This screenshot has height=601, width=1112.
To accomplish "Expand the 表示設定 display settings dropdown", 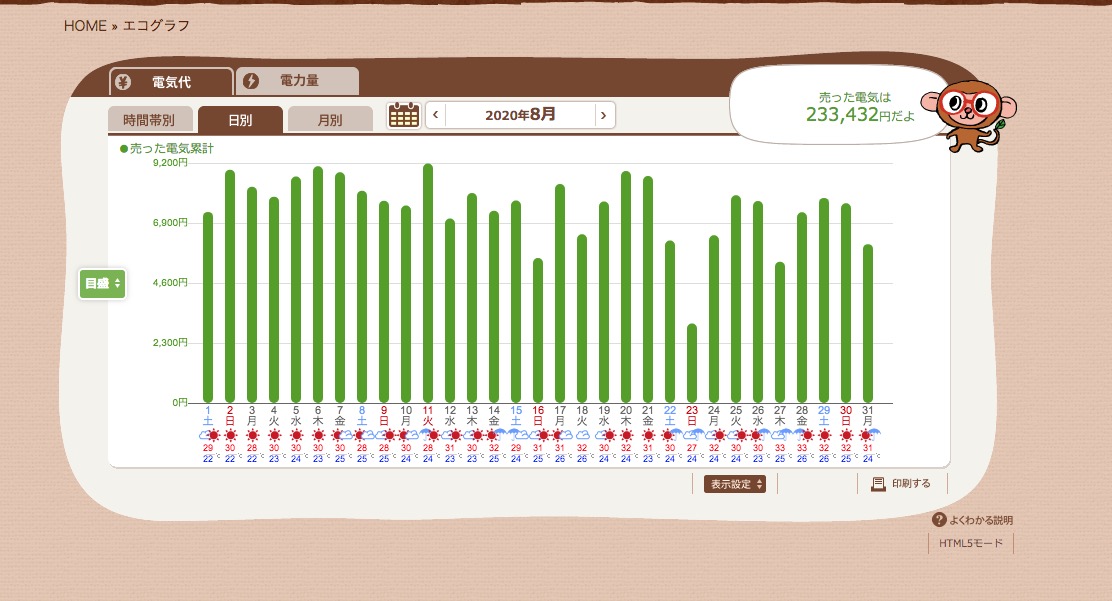I will click(734, 484).
